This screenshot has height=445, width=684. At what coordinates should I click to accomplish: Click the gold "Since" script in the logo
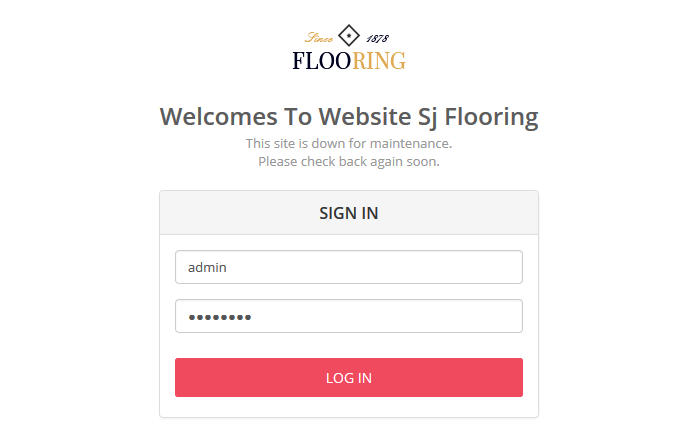click(319, 38)
